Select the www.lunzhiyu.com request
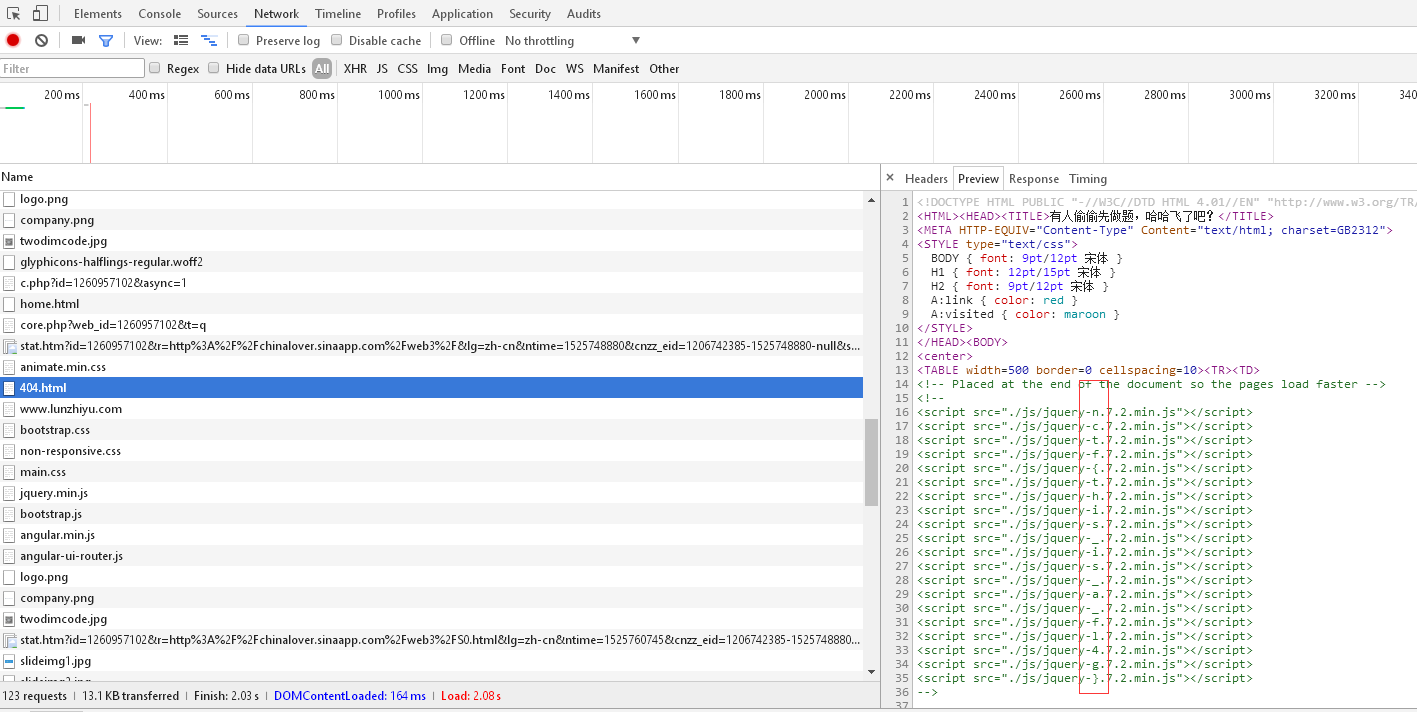The height and width of the screenshot is (712, 1417). (x=71, y=408)
